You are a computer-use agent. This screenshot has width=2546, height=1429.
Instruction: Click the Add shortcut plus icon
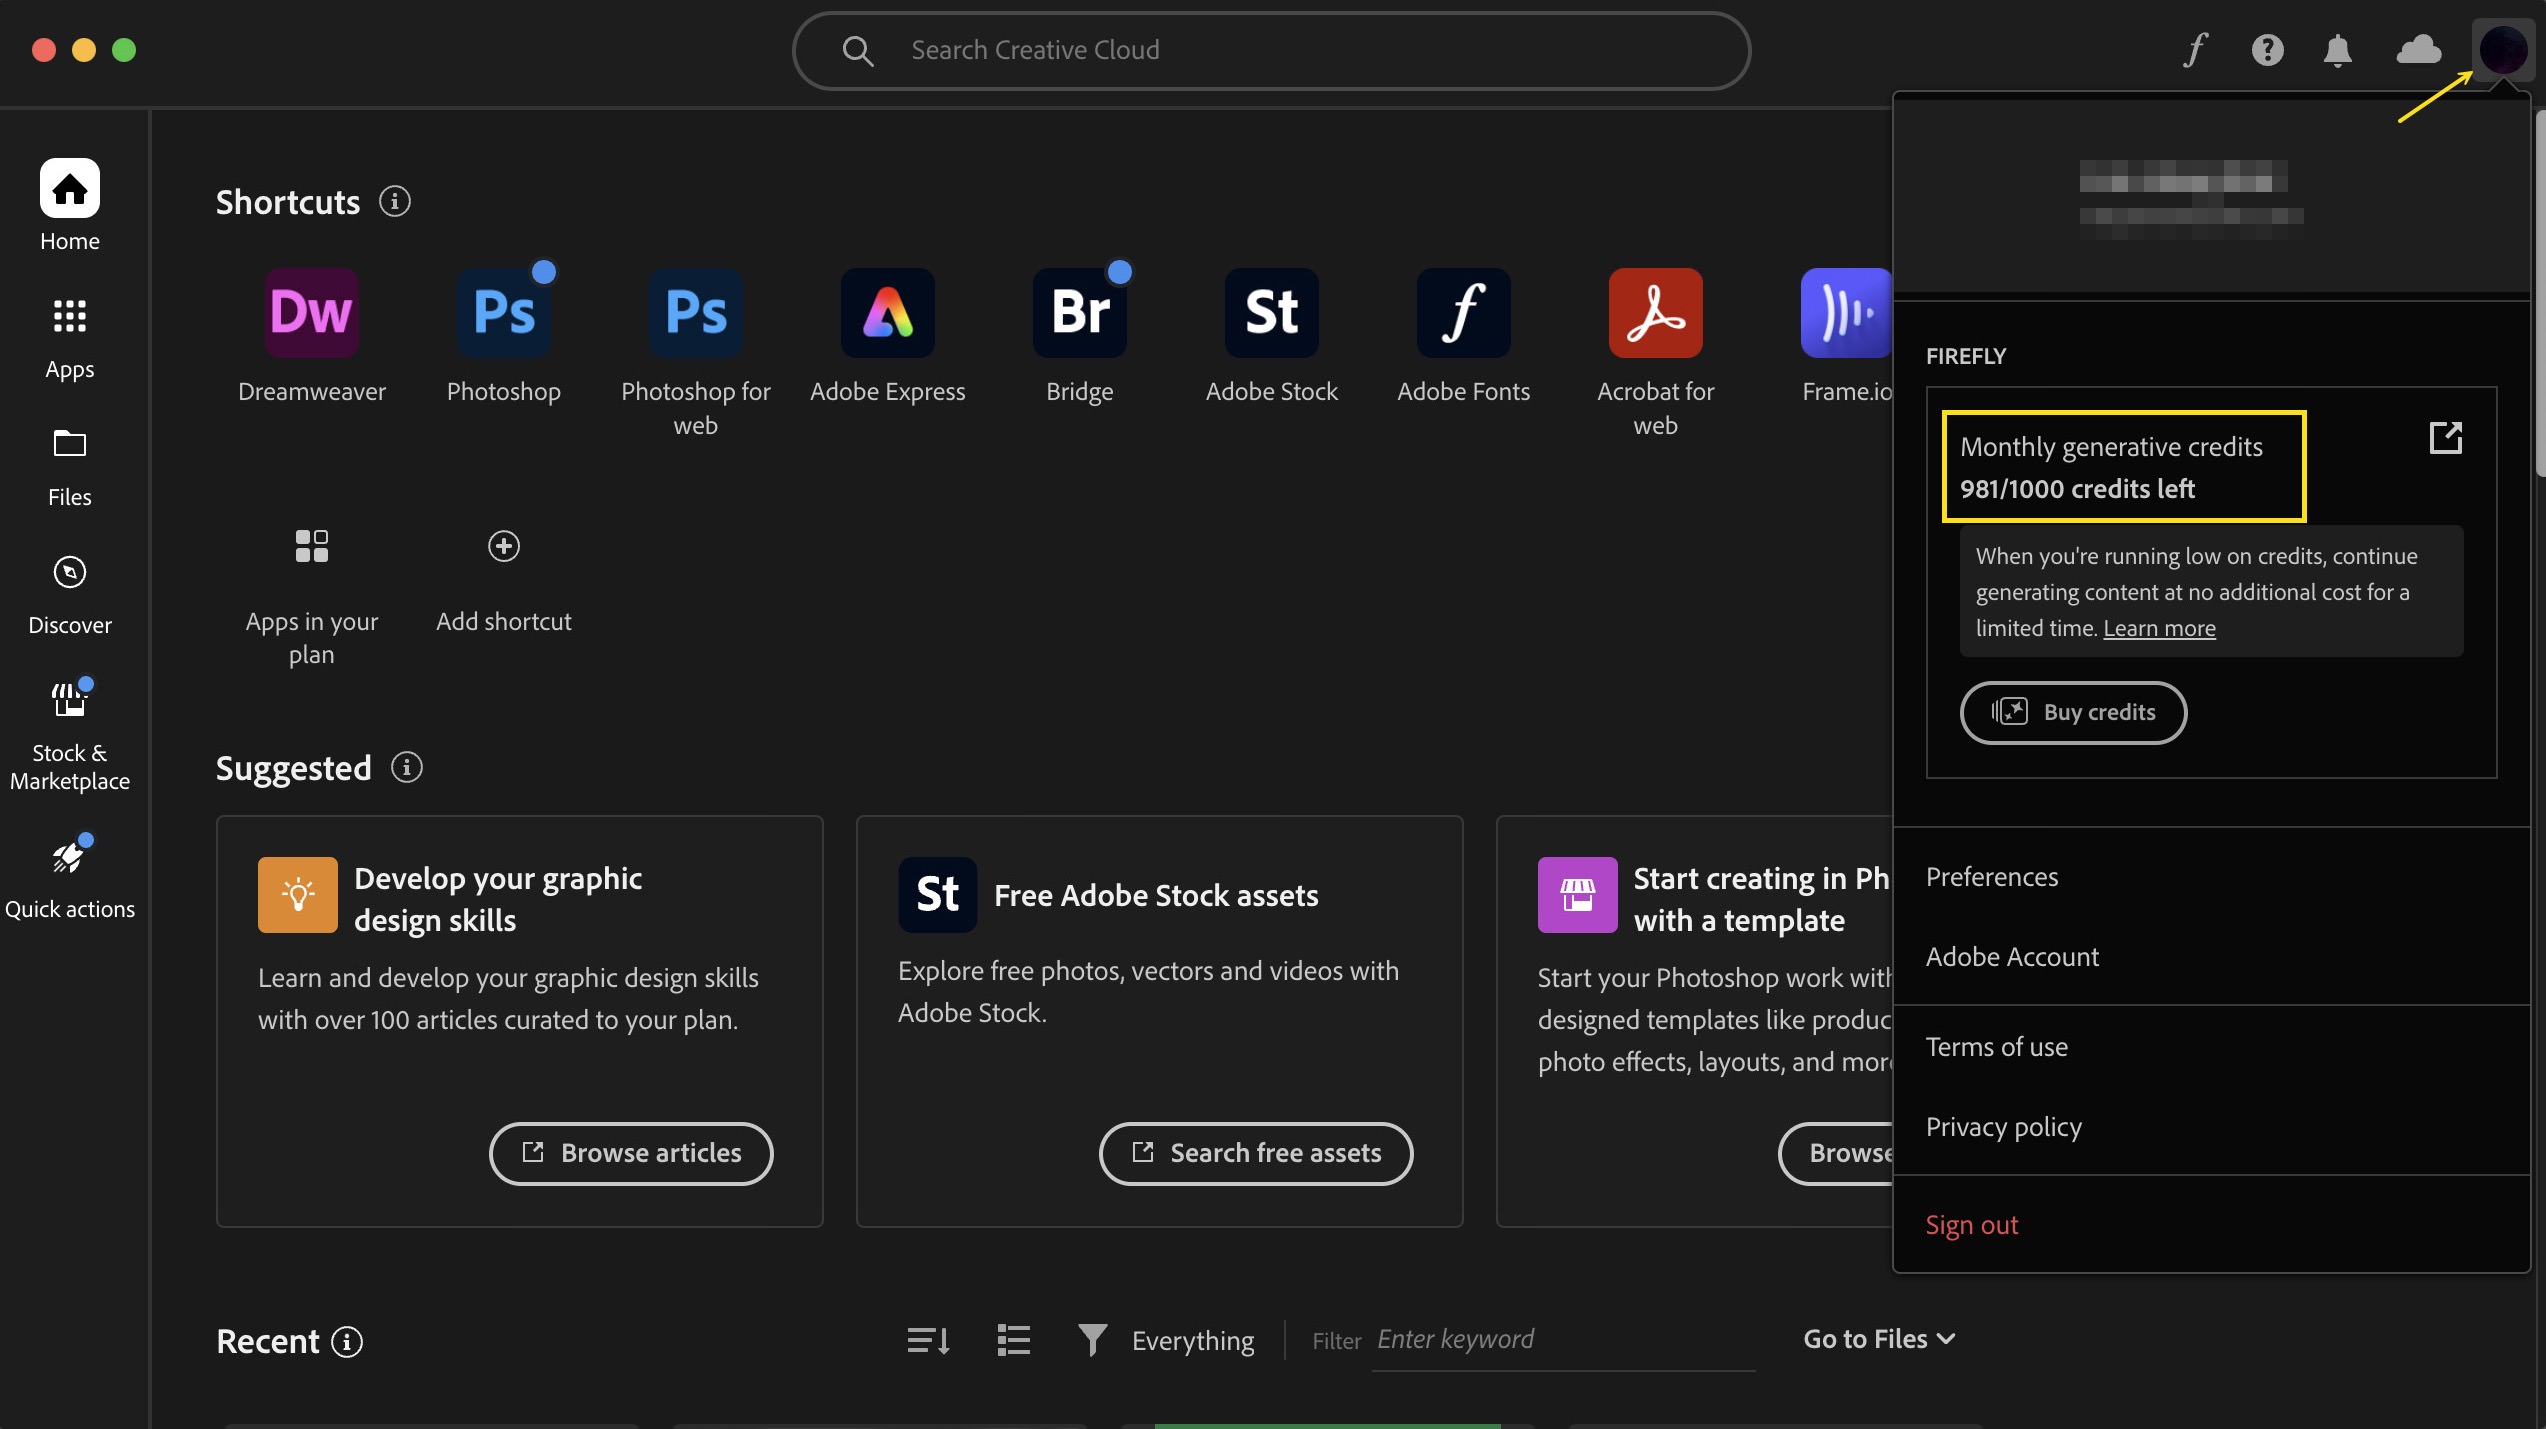pyautogui.click(x=503, y=546)
